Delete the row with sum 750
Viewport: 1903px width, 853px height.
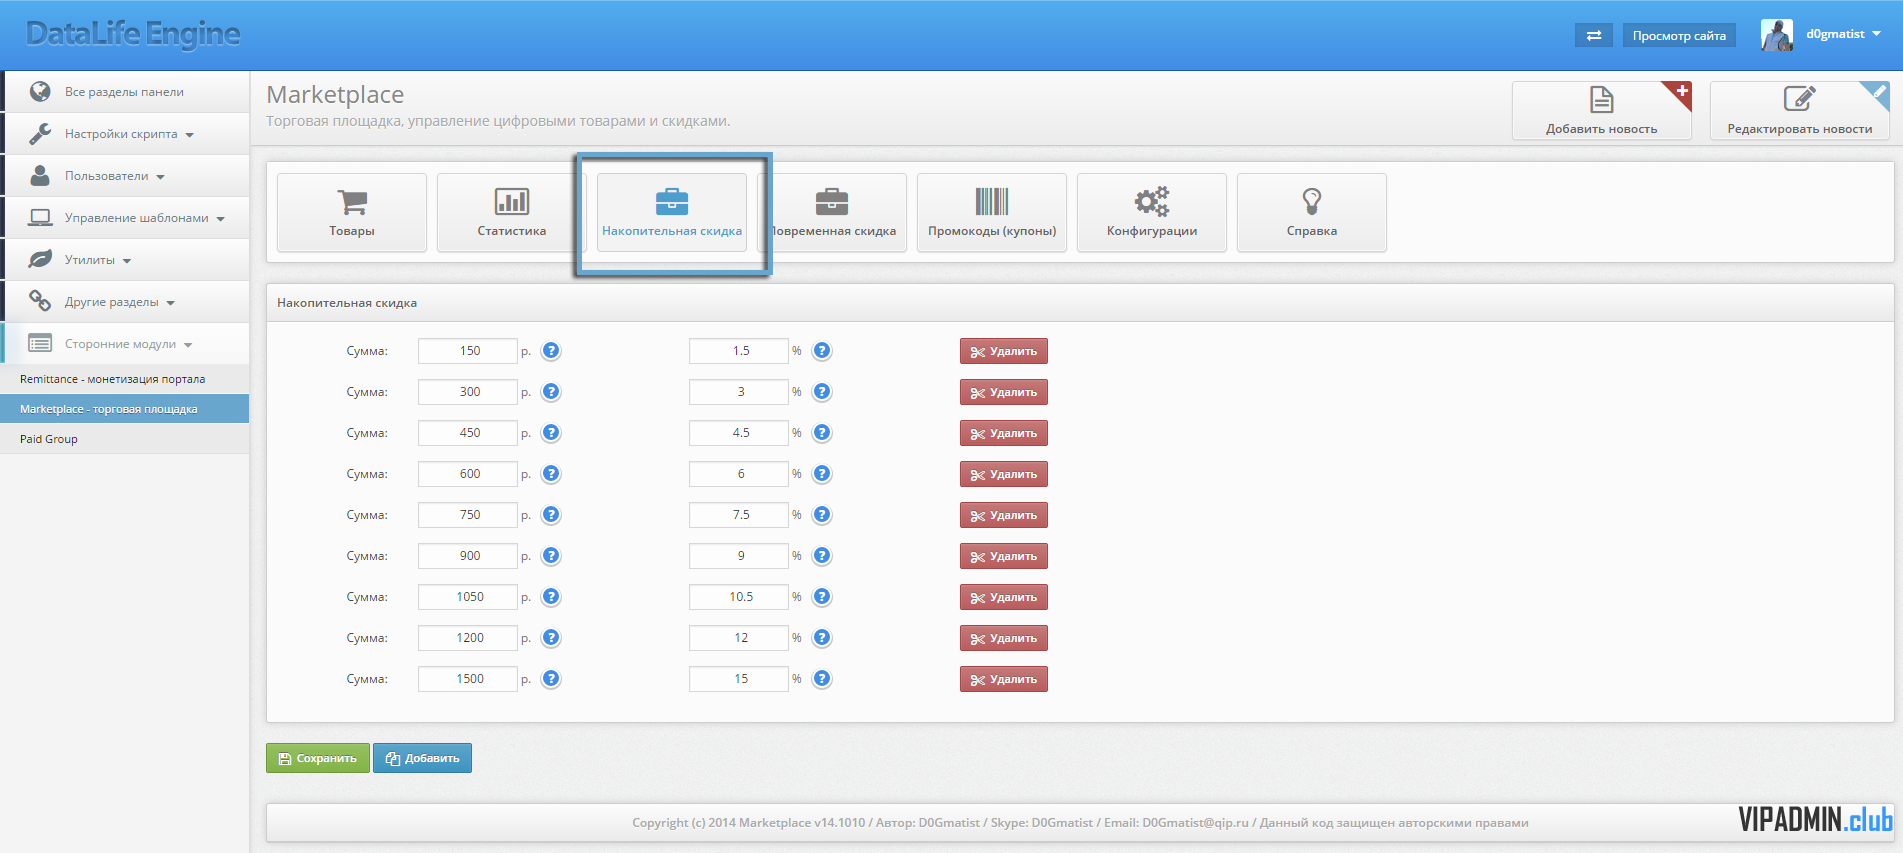pos(1004,515)
